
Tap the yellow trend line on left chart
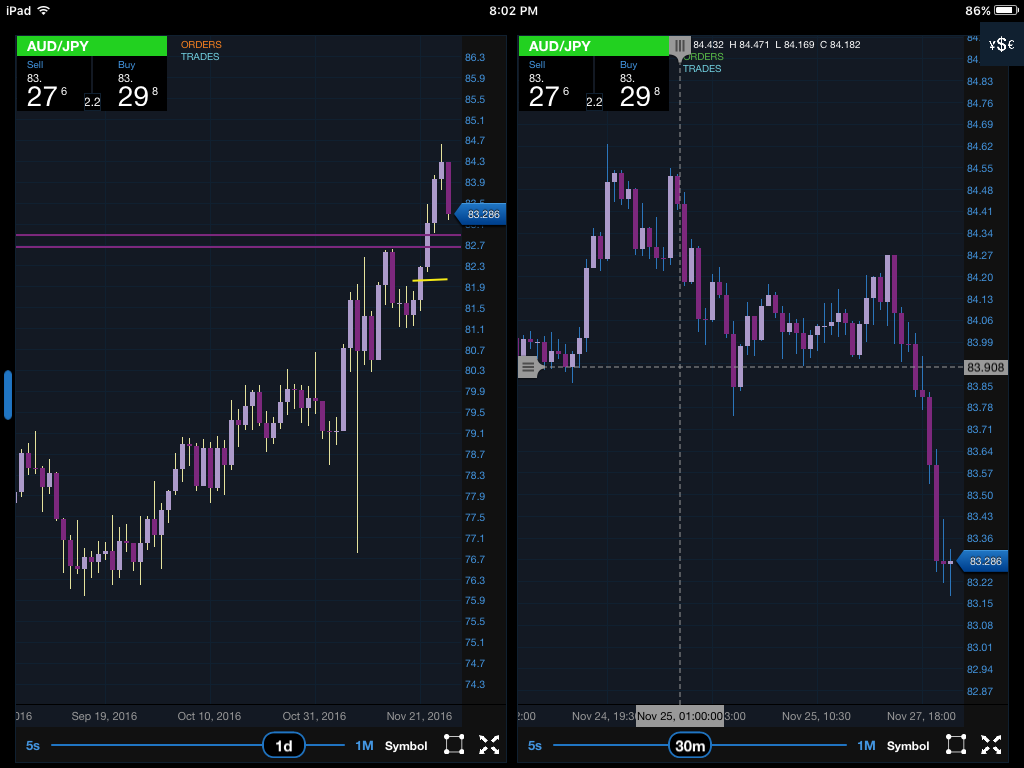pos(430,280)
